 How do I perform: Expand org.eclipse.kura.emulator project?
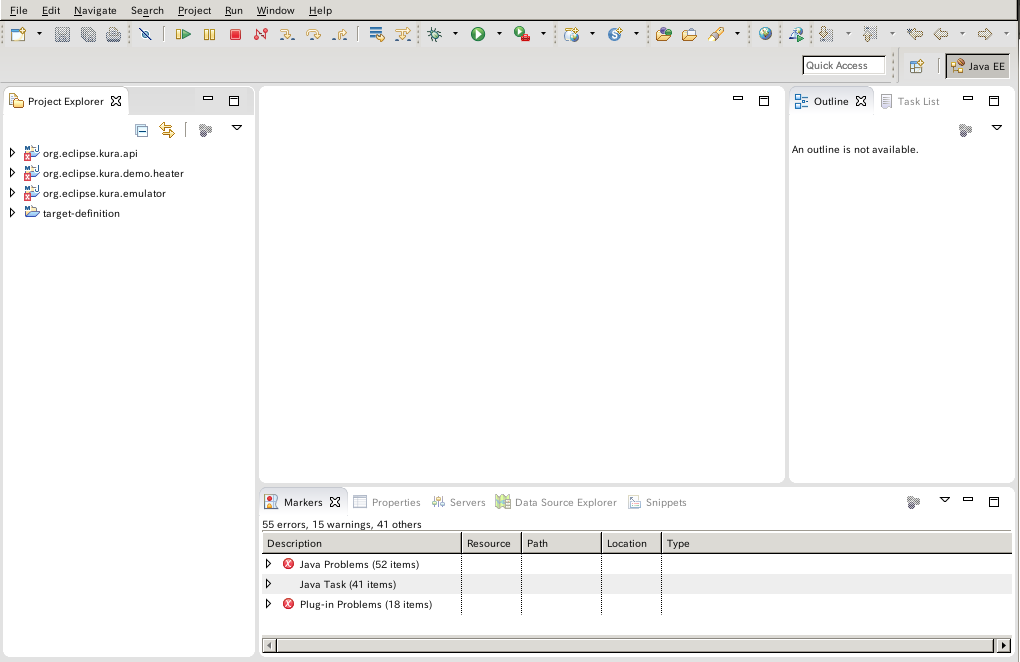point(12,193)
